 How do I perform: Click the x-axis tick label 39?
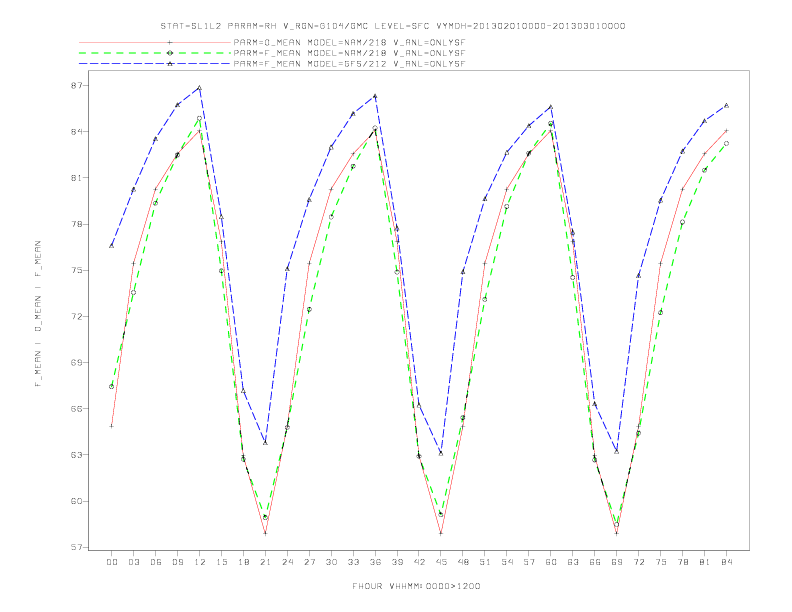pos(397,562)
